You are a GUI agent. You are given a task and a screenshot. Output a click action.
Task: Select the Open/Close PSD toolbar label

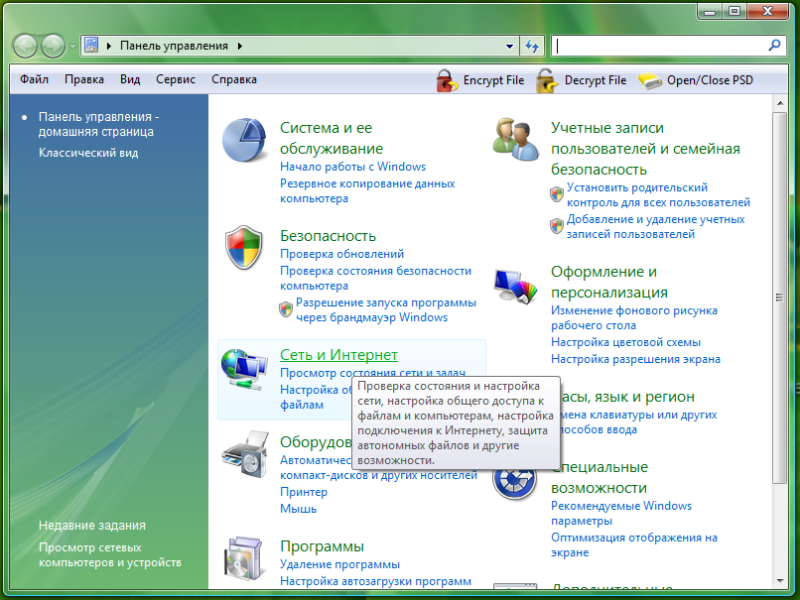710,81
